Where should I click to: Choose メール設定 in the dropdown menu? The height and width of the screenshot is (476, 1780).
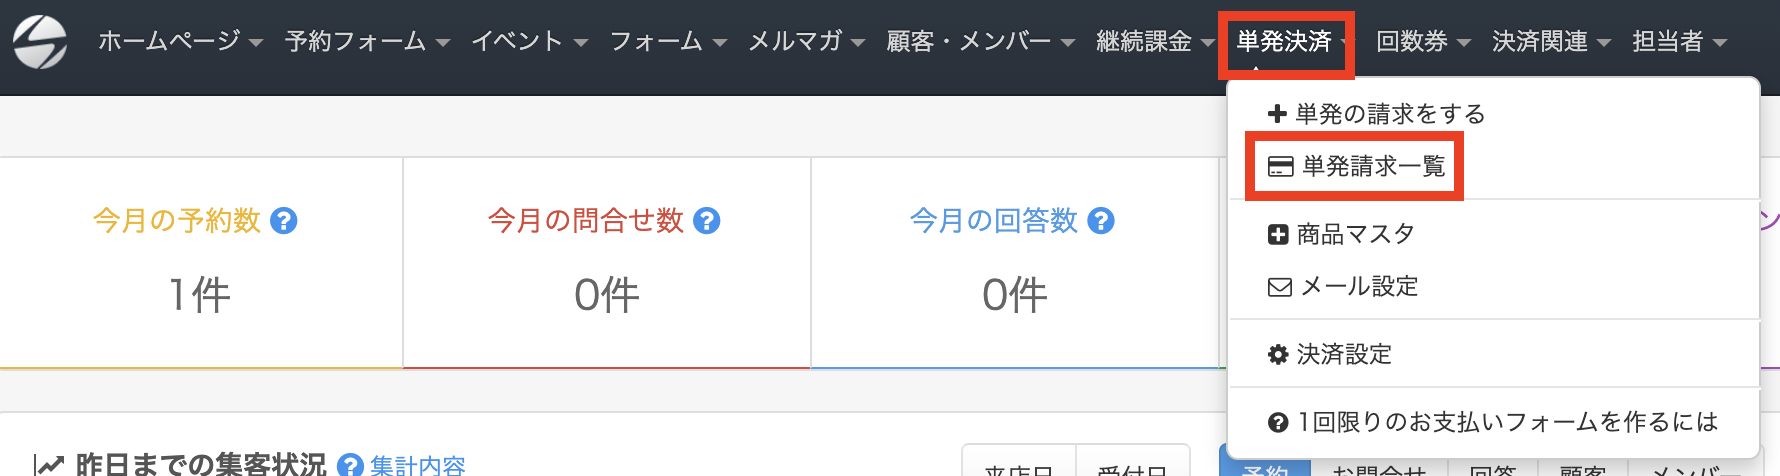point(1359,287)
